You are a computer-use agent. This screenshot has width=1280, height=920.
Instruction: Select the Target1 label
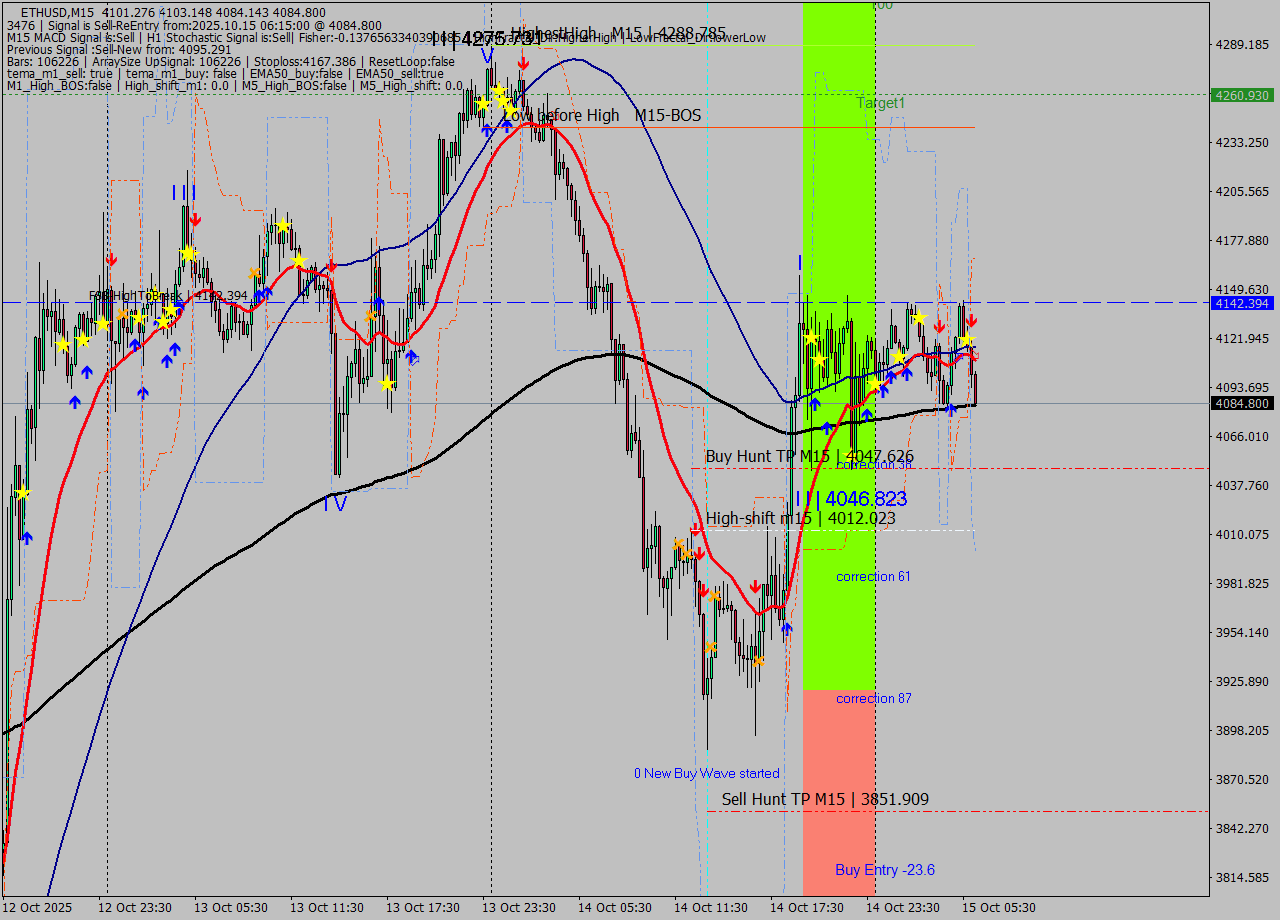point(880,103)
